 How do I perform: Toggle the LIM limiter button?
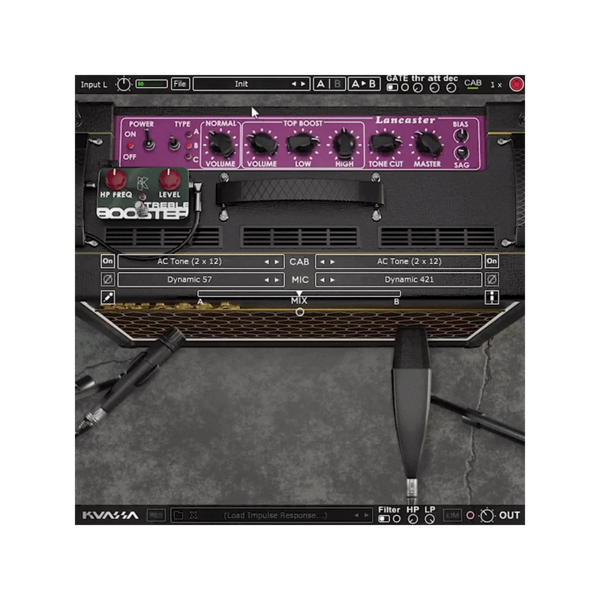452,515
